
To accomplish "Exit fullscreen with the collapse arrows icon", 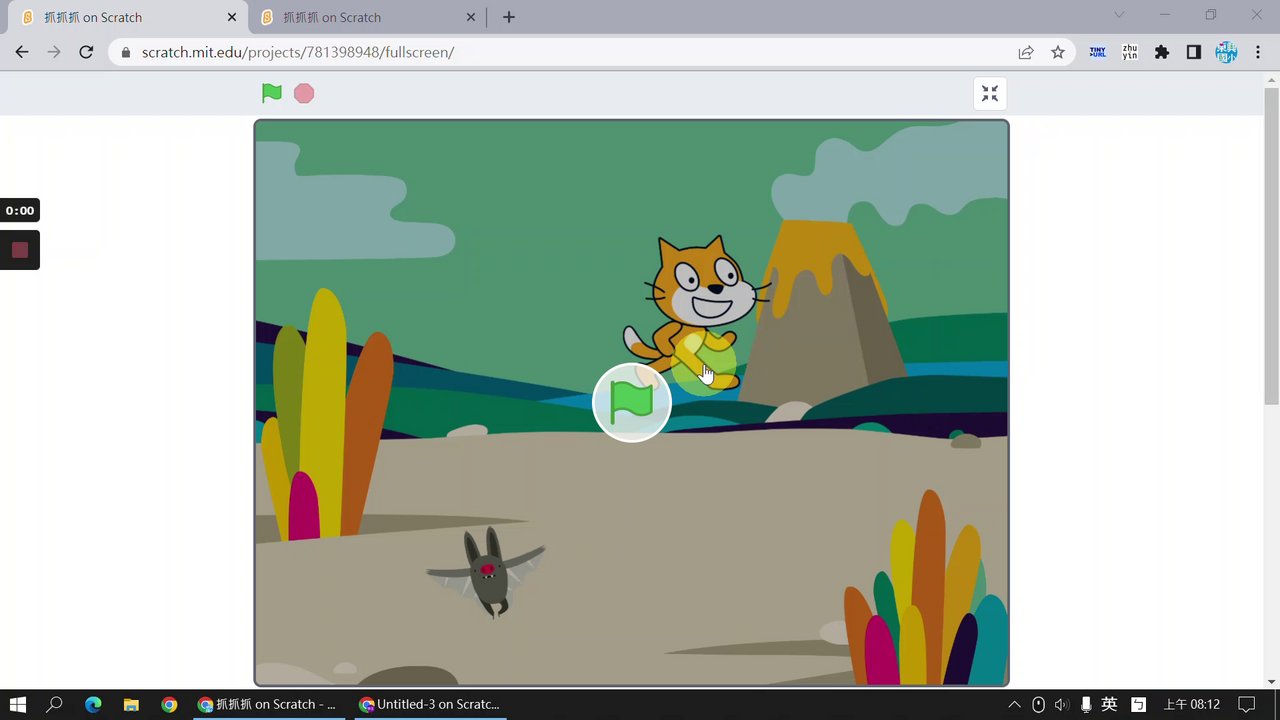I will coord(990,93).
